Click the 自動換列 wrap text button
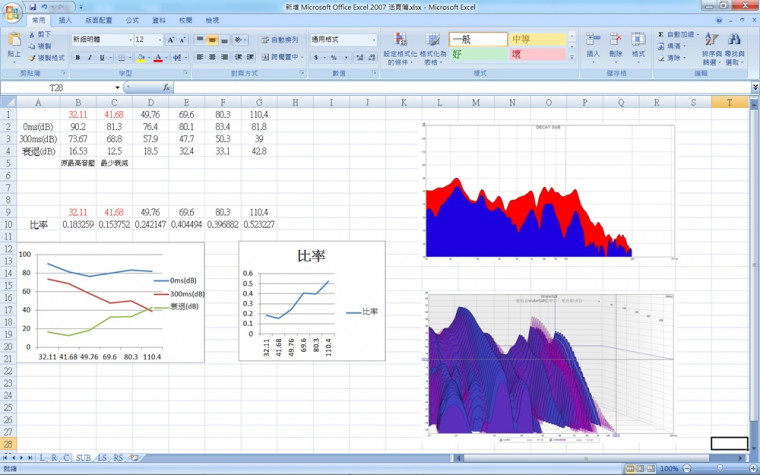The image size is (760, 475). (282, 40)
